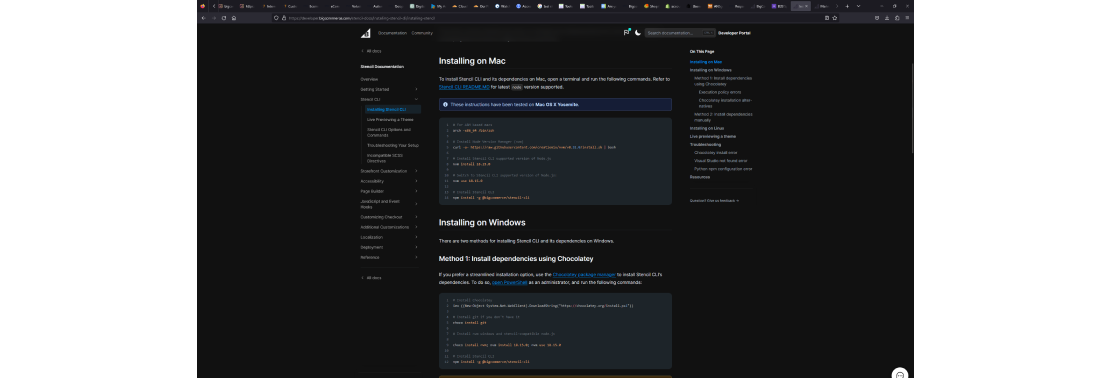Open the Community header menu
This screenshot has height=378, width=1110.
[x=422, y=33]
